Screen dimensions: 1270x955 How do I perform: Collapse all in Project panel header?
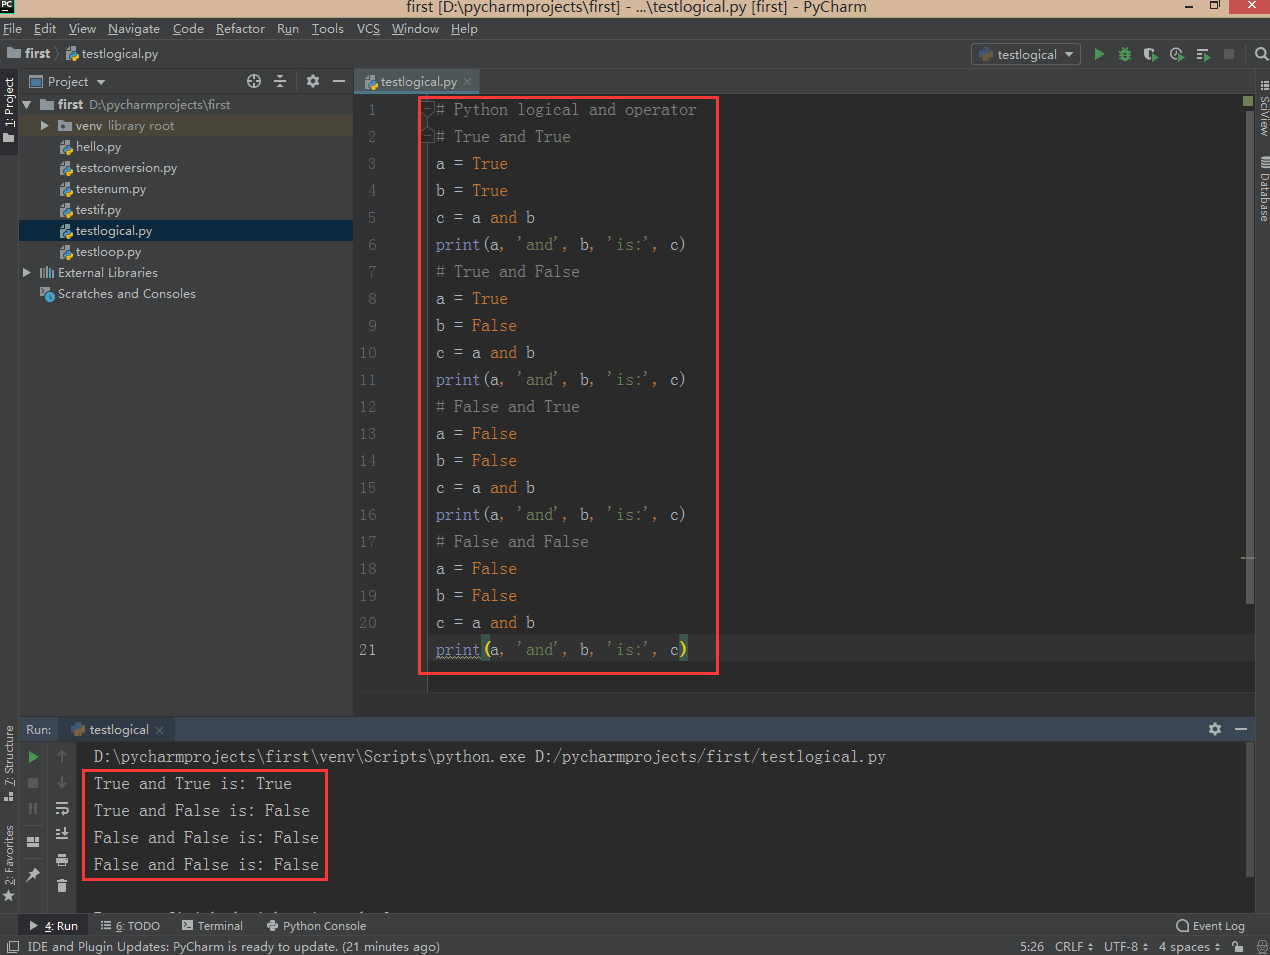coord(280,81)
